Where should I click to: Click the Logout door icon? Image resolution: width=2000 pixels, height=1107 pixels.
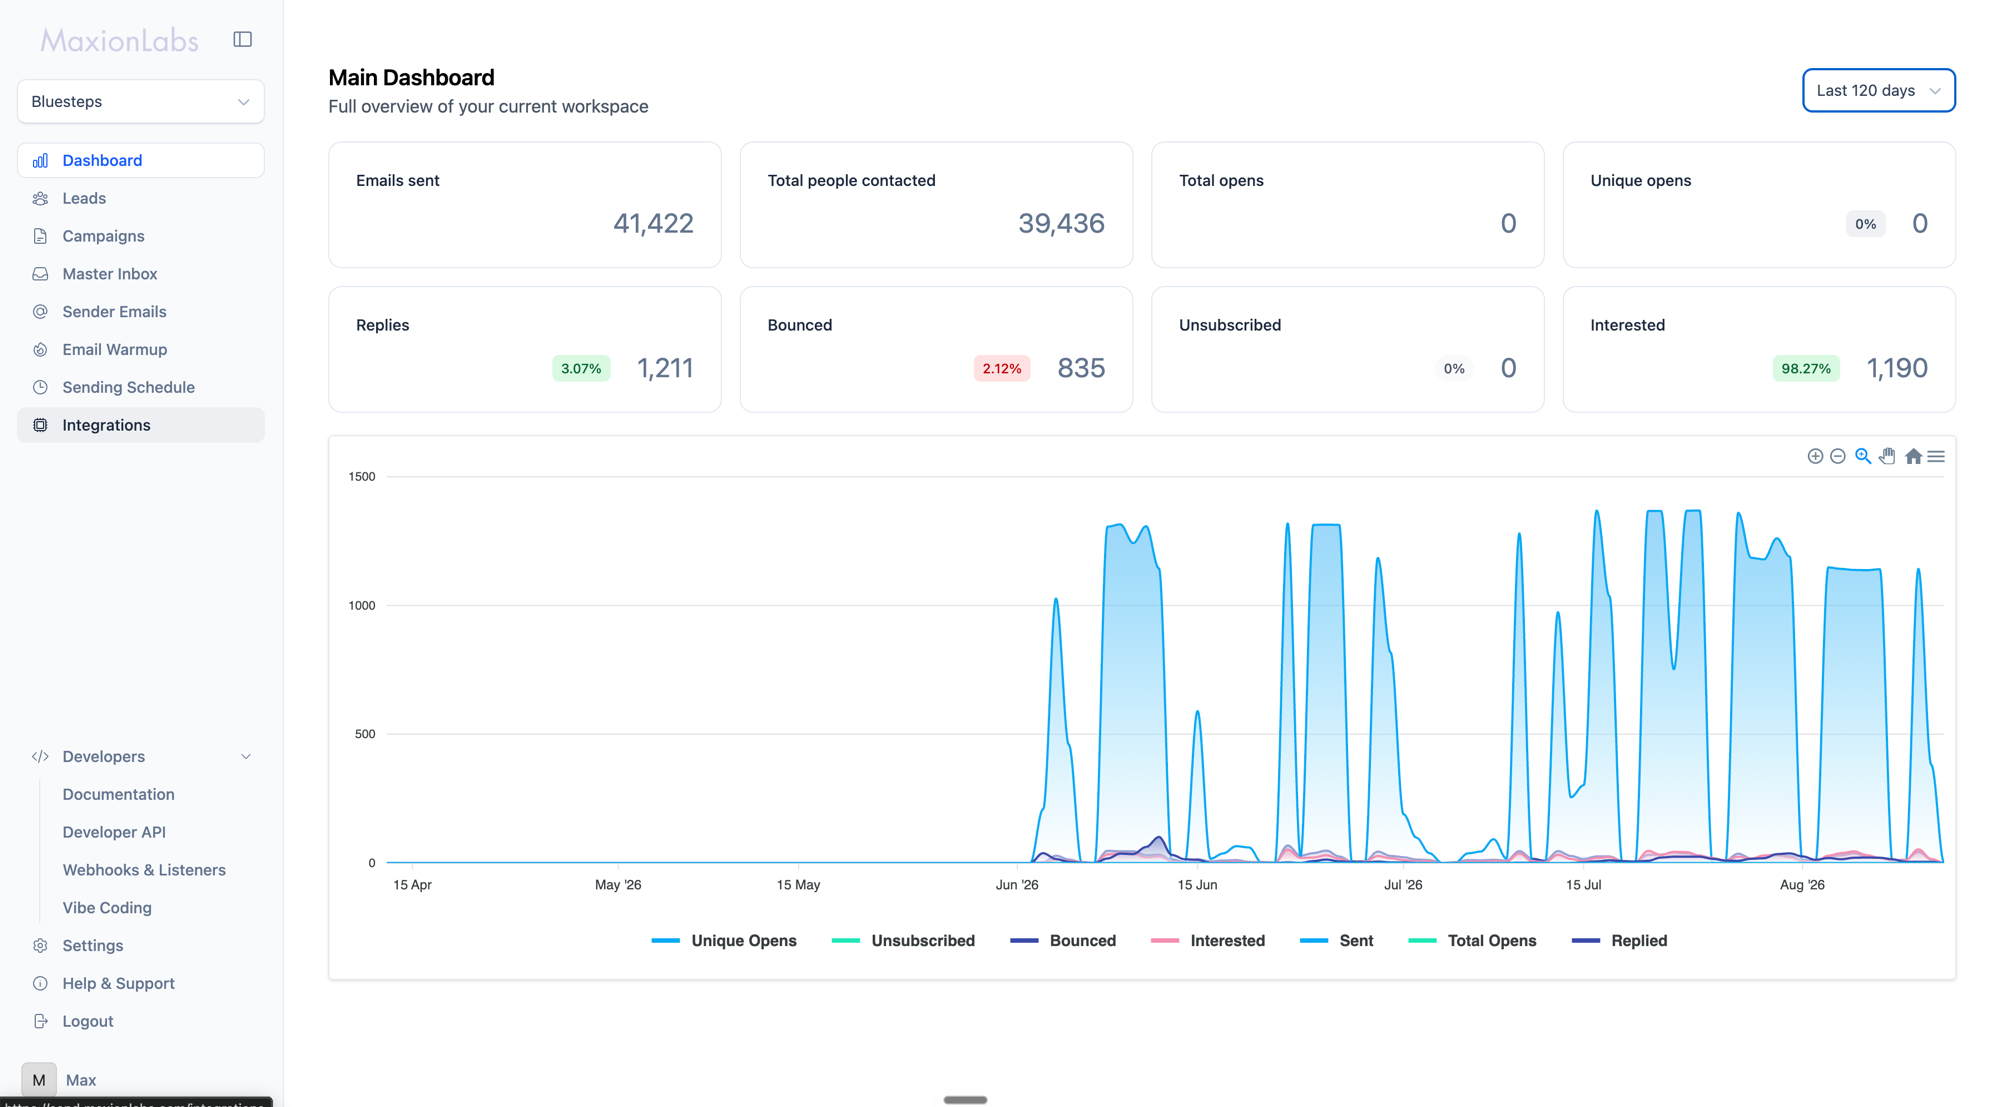pos(40,1021)
